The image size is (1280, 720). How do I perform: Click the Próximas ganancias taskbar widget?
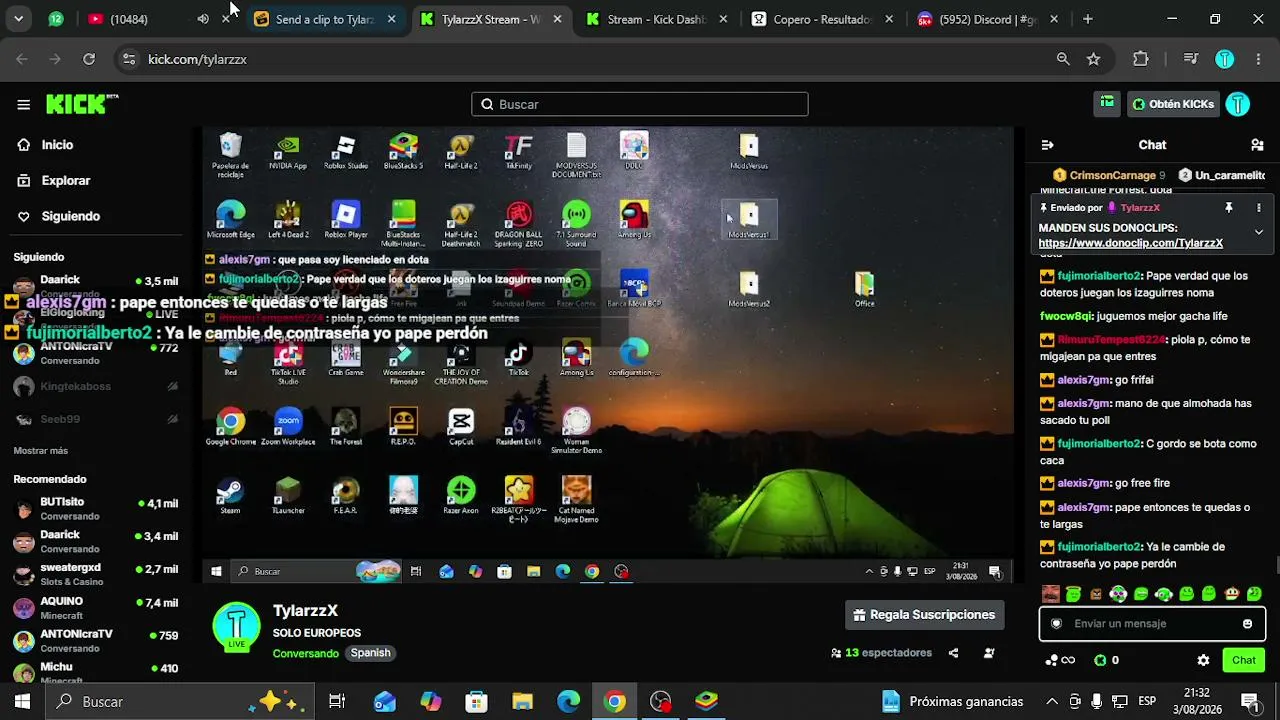pyautogui.click(x=953, y=702)
